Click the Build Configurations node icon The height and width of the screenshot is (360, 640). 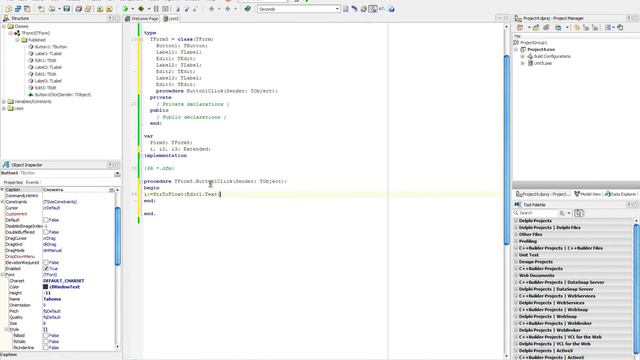(x=530, y=56)
